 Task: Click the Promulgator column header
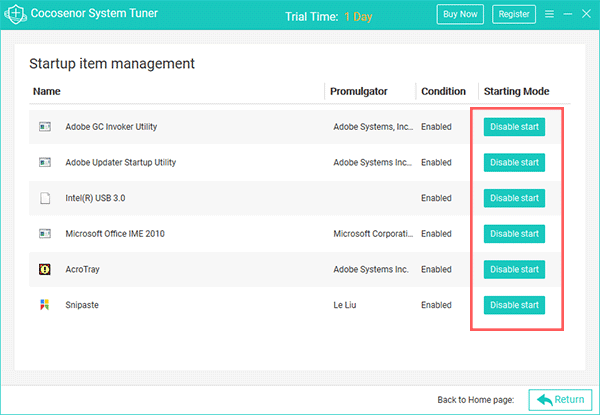click(359, 91)
